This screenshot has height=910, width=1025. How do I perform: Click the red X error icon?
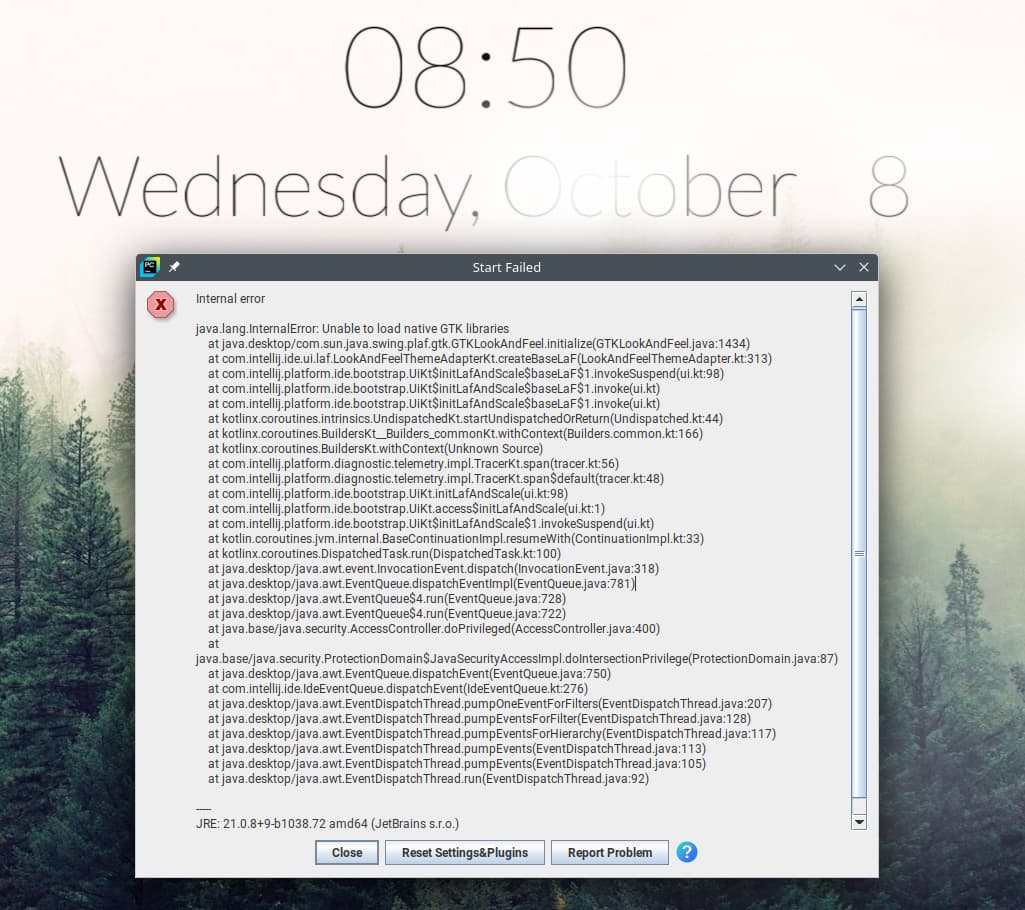[160, 305]
